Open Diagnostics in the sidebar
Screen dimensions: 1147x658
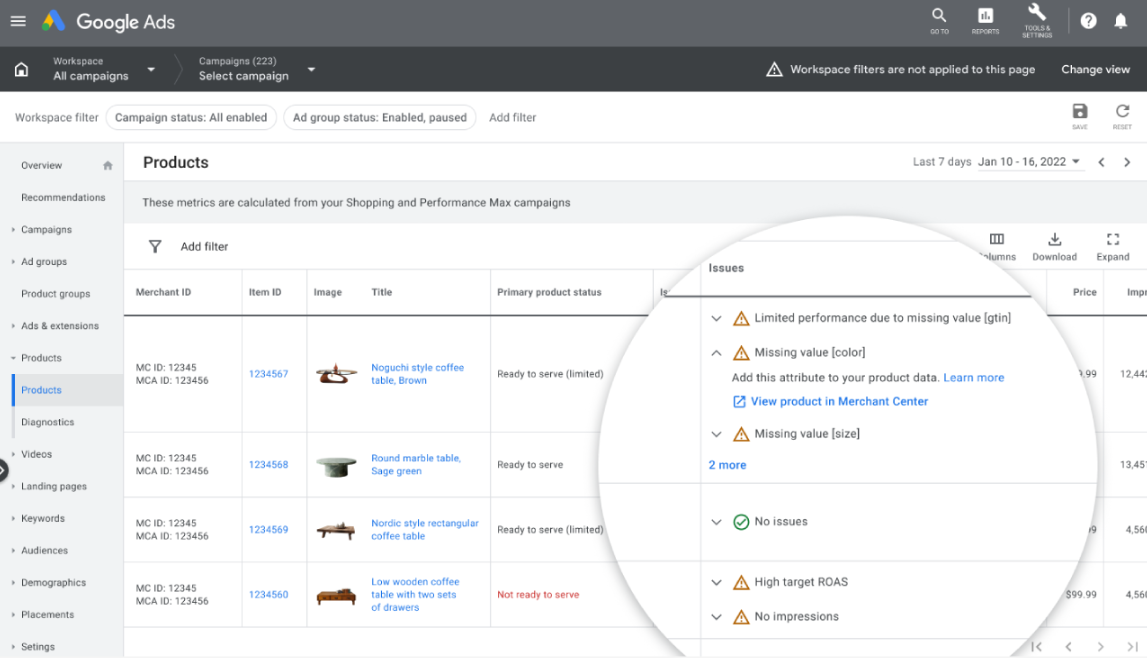pos(48,422)
